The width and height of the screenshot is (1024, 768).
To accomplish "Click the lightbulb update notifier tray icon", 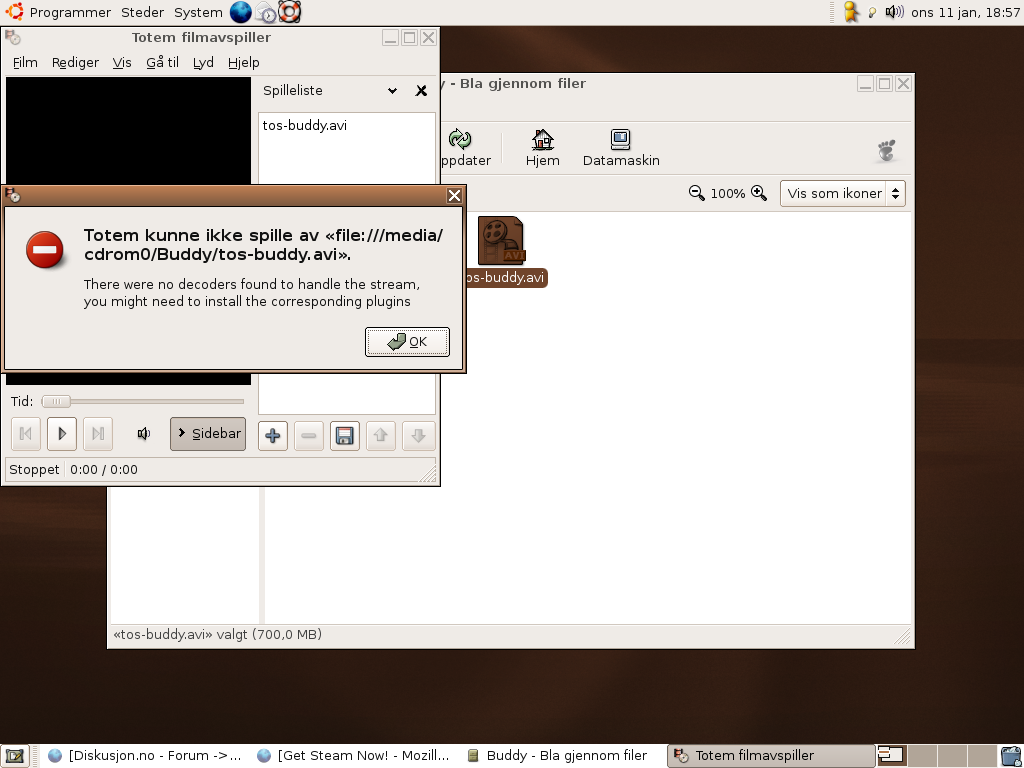I will (x=872, y=12).
